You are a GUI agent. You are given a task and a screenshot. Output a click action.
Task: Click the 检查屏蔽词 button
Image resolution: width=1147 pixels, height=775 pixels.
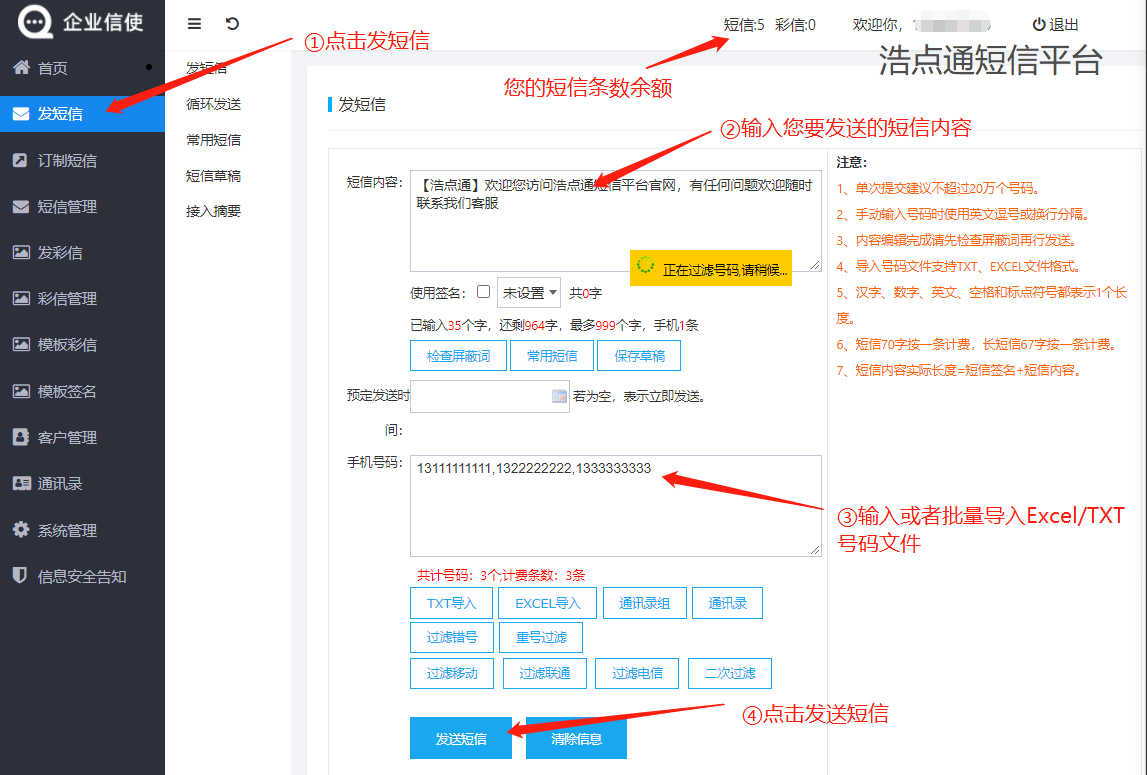[x=458, y=356]
